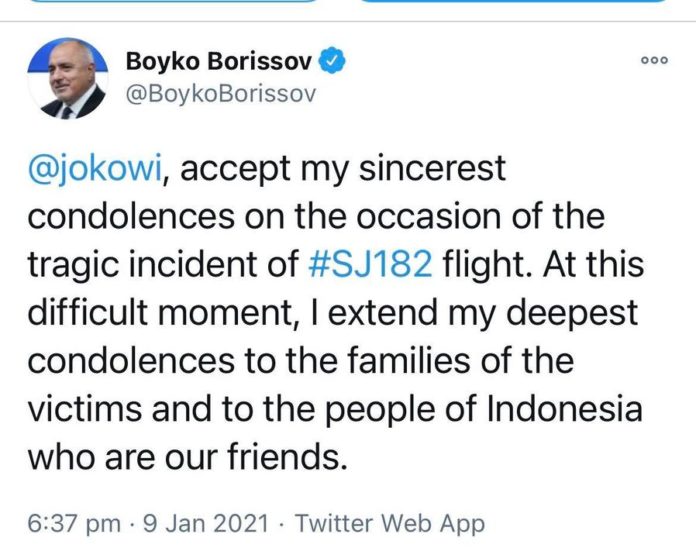Open the Twitter Web App source link

[x=390, y=523]
